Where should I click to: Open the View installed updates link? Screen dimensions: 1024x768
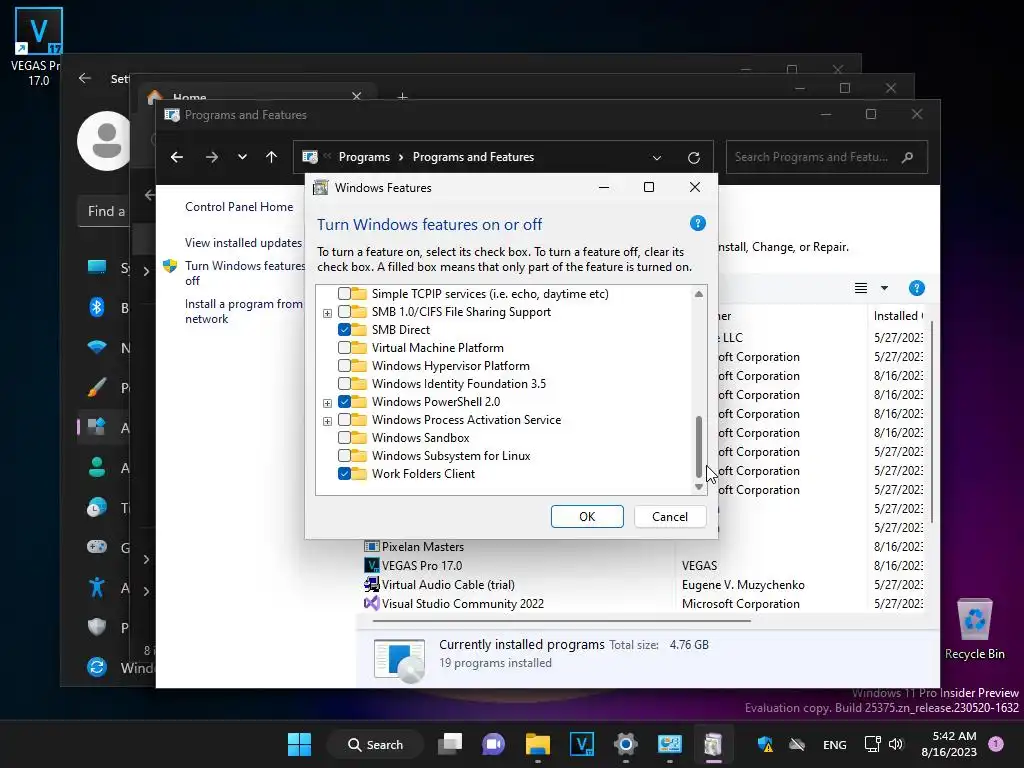pos(243,242)
